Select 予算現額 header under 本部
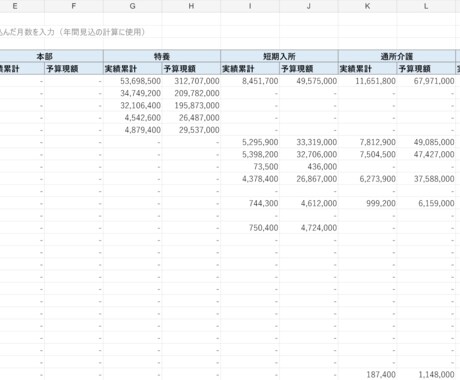The width and height of the screenshot is (460, 380). point(74,69)
